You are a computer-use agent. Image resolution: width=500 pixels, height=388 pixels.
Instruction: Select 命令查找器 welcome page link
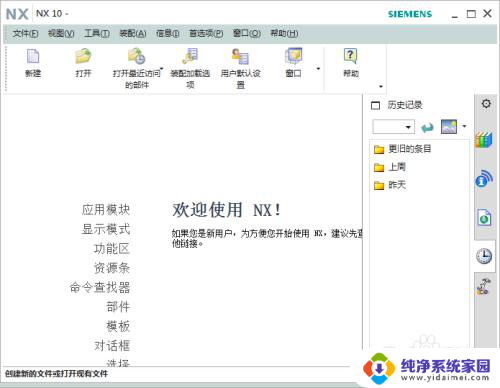tap(100, 287)
